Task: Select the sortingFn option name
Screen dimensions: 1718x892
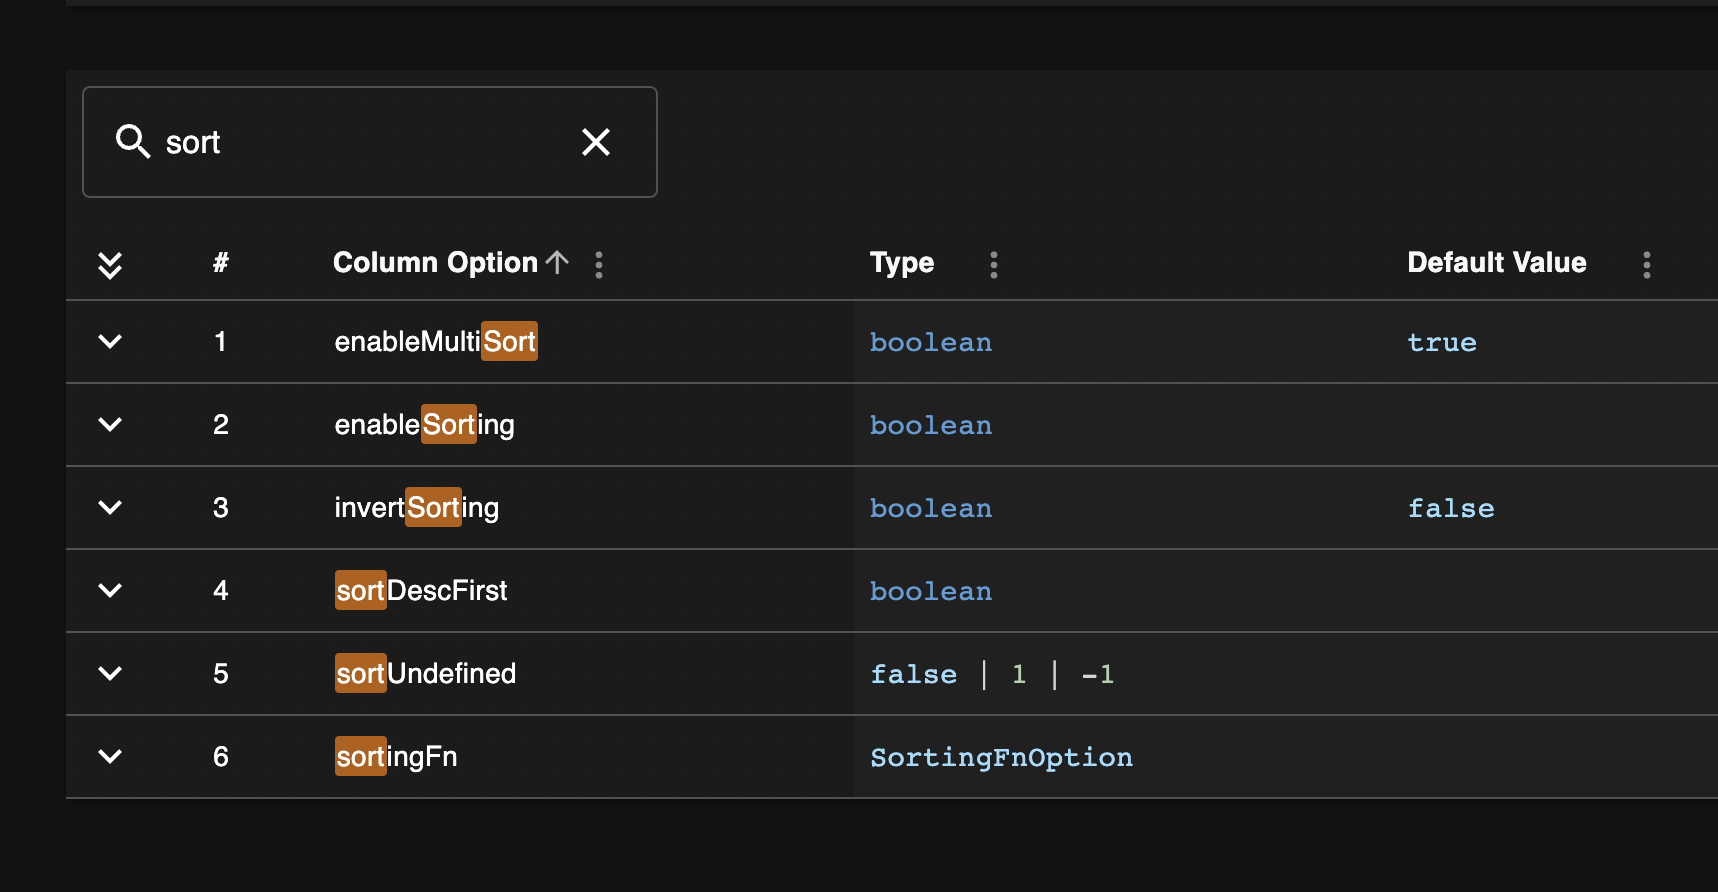Action: [396, 756]
